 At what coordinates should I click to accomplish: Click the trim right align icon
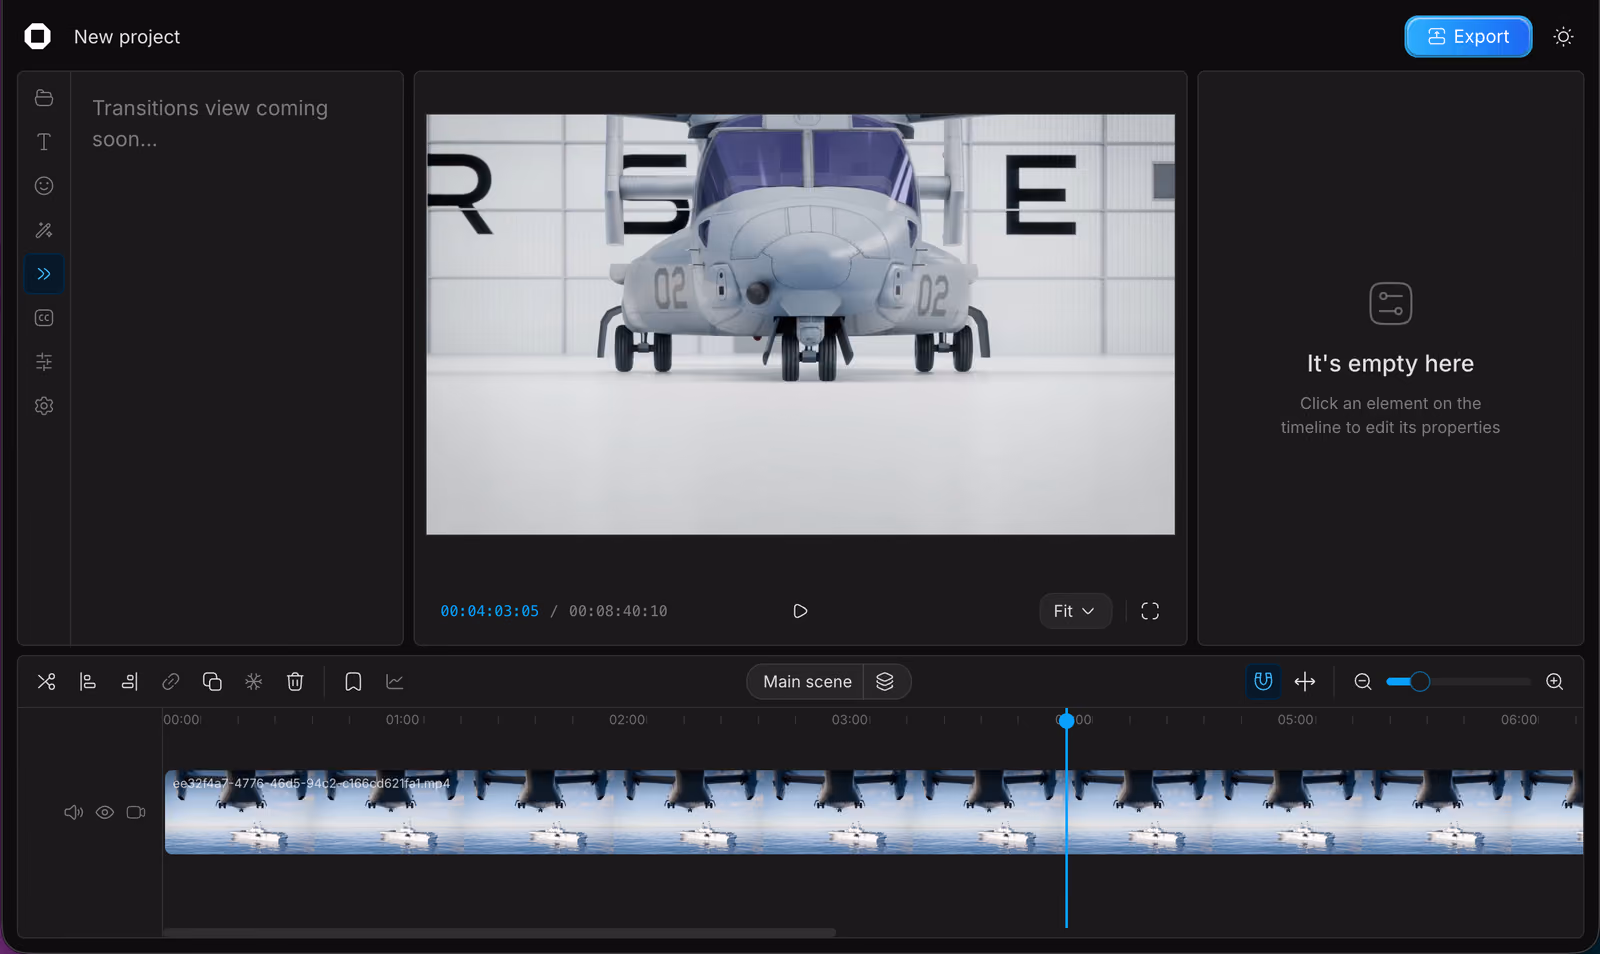[x=130, y=682]
